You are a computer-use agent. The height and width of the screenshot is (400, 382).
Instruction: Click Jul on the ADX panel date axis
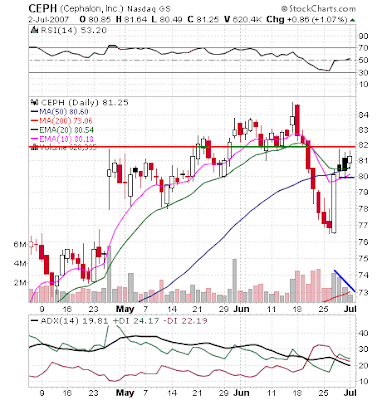coord(350,393)
